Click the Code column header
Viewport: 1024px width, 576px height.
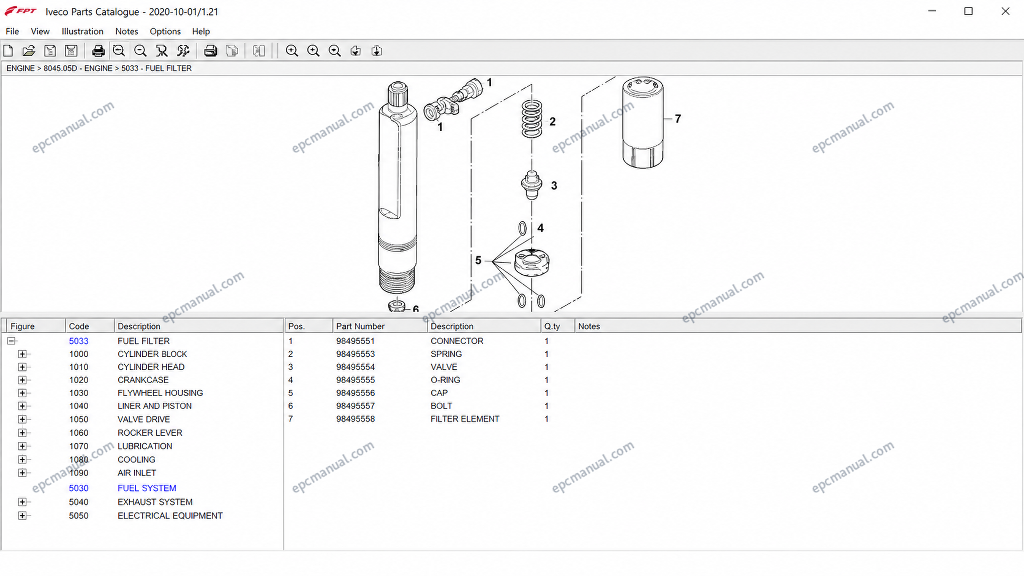(x=90, y=326)
